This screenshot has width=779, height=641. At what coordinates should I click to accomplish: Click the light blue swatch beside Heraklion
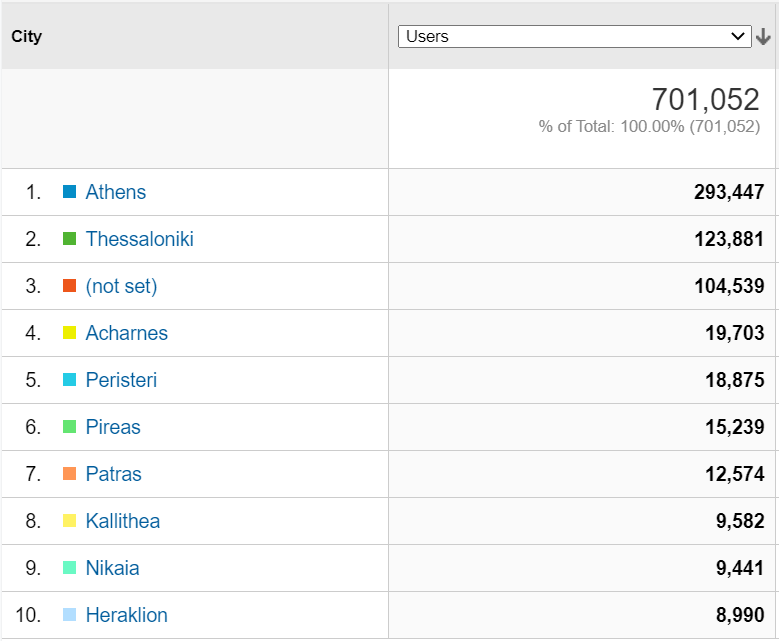pos(69,615)
